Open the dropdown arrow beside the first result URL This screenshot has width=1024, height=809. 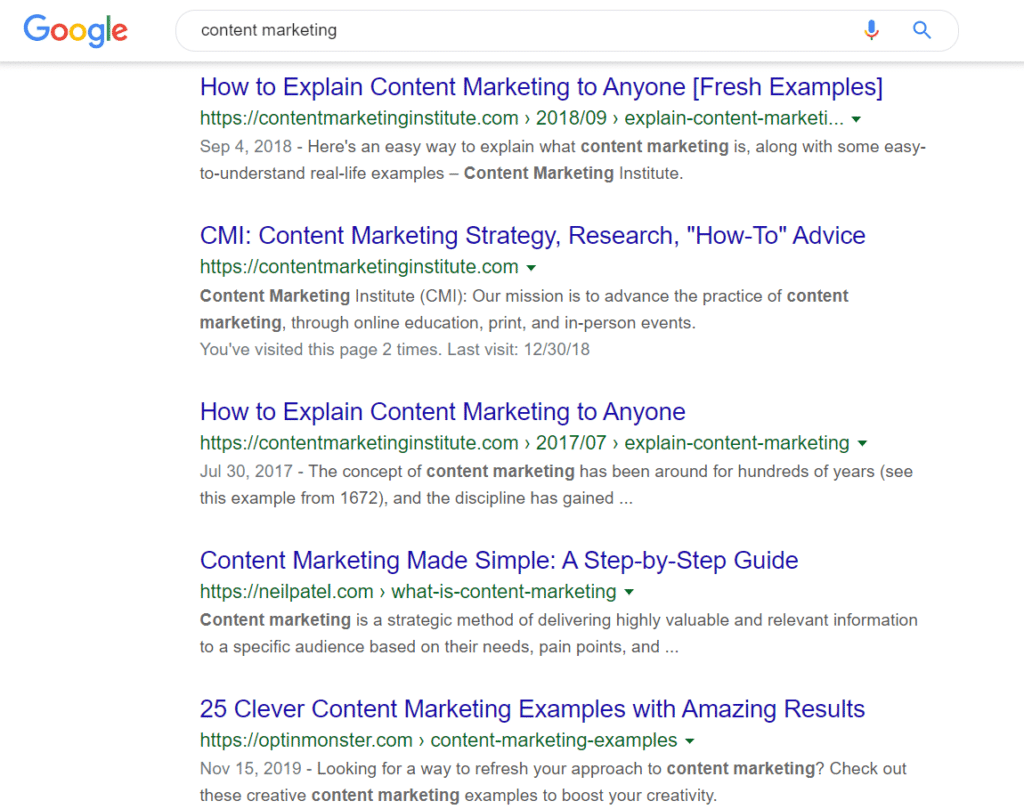[x=856, y=118]
